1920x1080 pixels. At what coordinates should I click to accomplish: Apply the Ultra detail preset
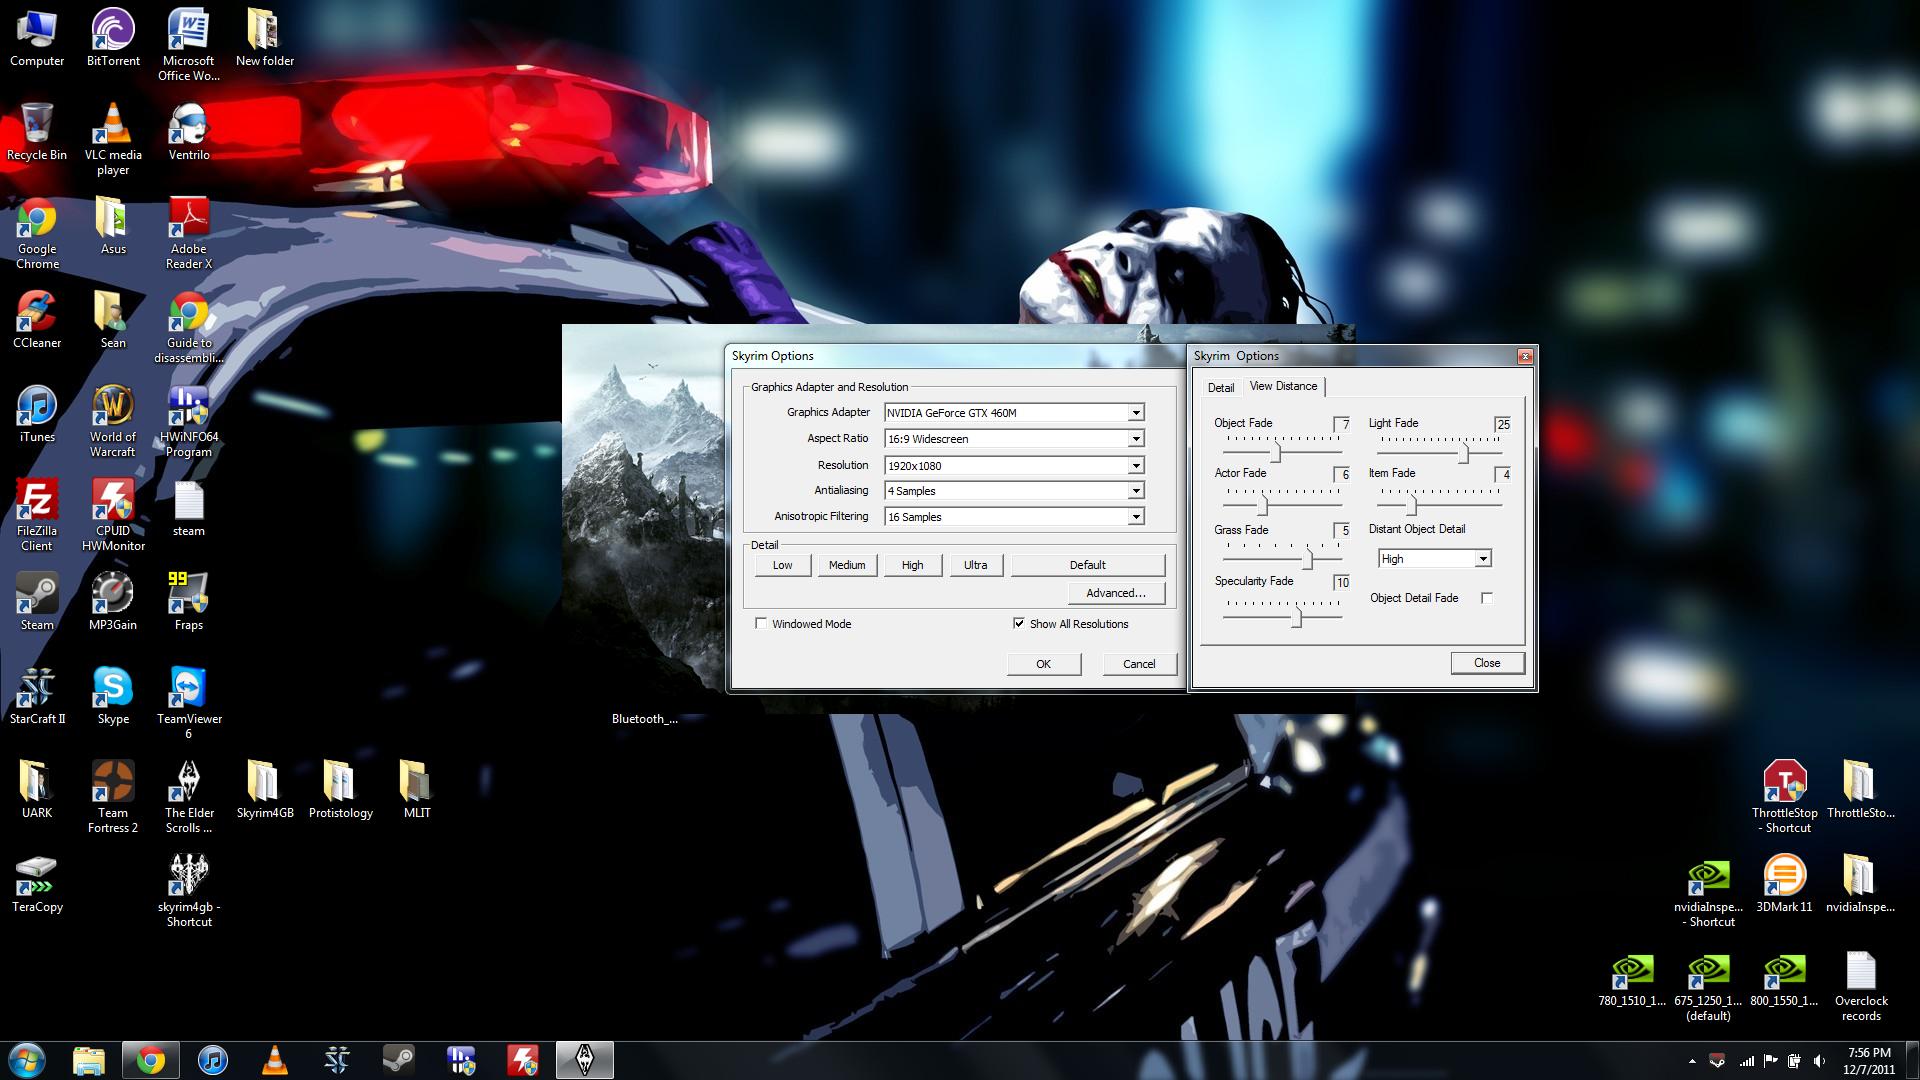(975, 565)
